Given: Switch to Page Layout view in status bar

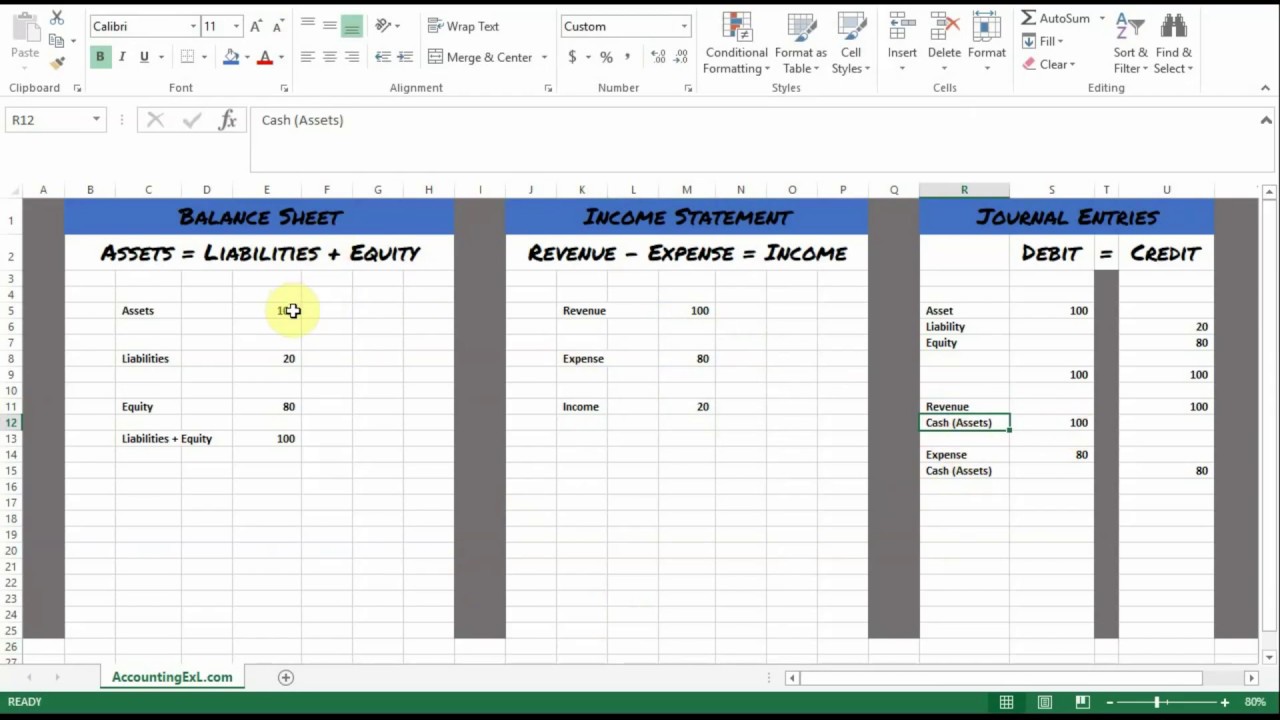Looking at the screenshot, I should [1045, 702].
